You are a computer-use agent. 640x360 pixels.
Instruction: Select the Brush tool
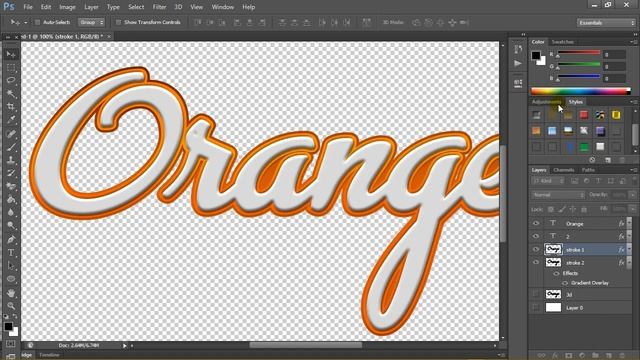click(x=11, y=147)
